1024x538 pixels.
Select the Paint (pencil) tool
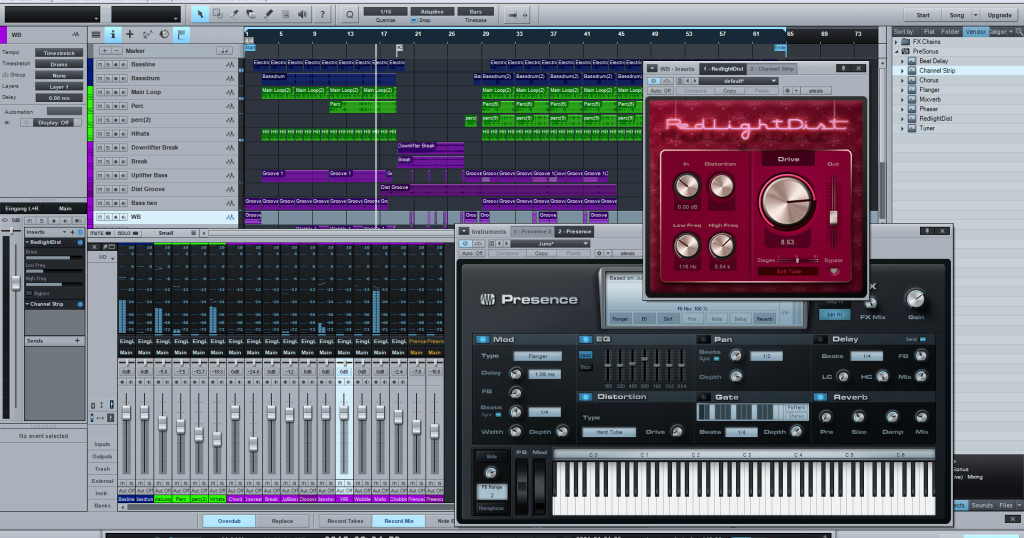tap(268, 14)
